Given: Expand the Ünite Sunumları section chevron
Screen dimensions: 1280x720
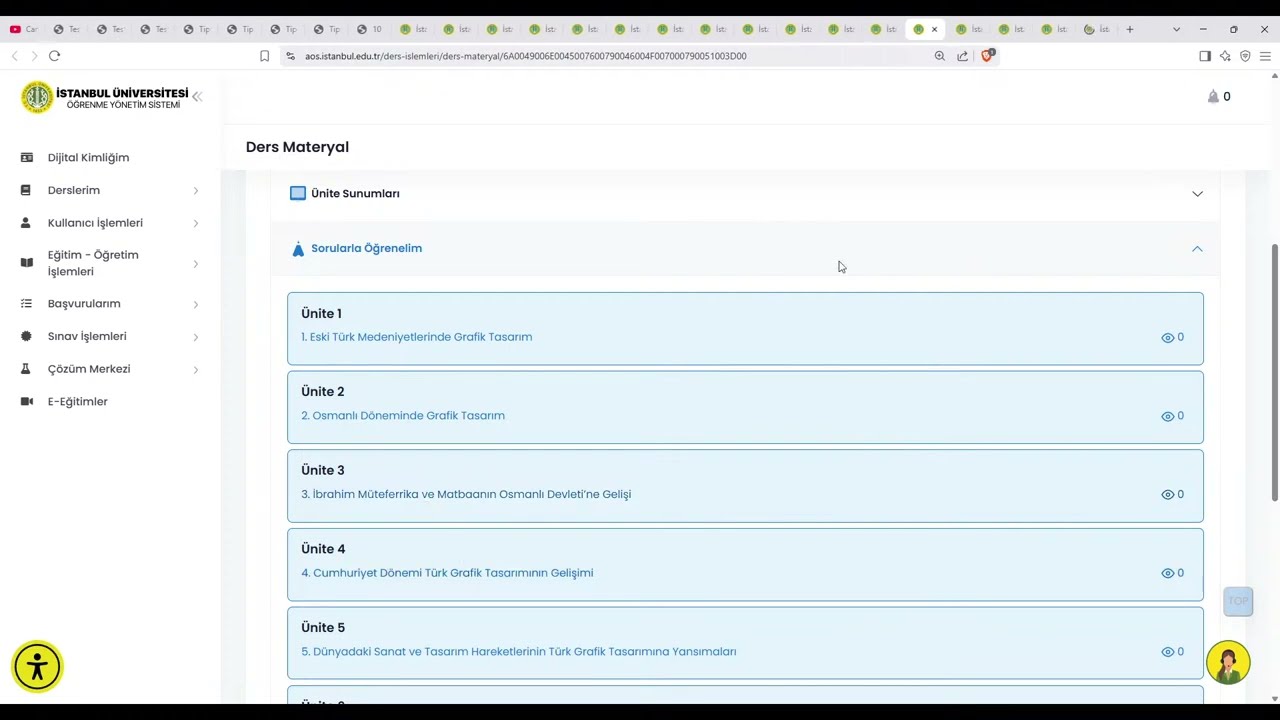Looking at the screenshot, I should (x=1197, y=194).
